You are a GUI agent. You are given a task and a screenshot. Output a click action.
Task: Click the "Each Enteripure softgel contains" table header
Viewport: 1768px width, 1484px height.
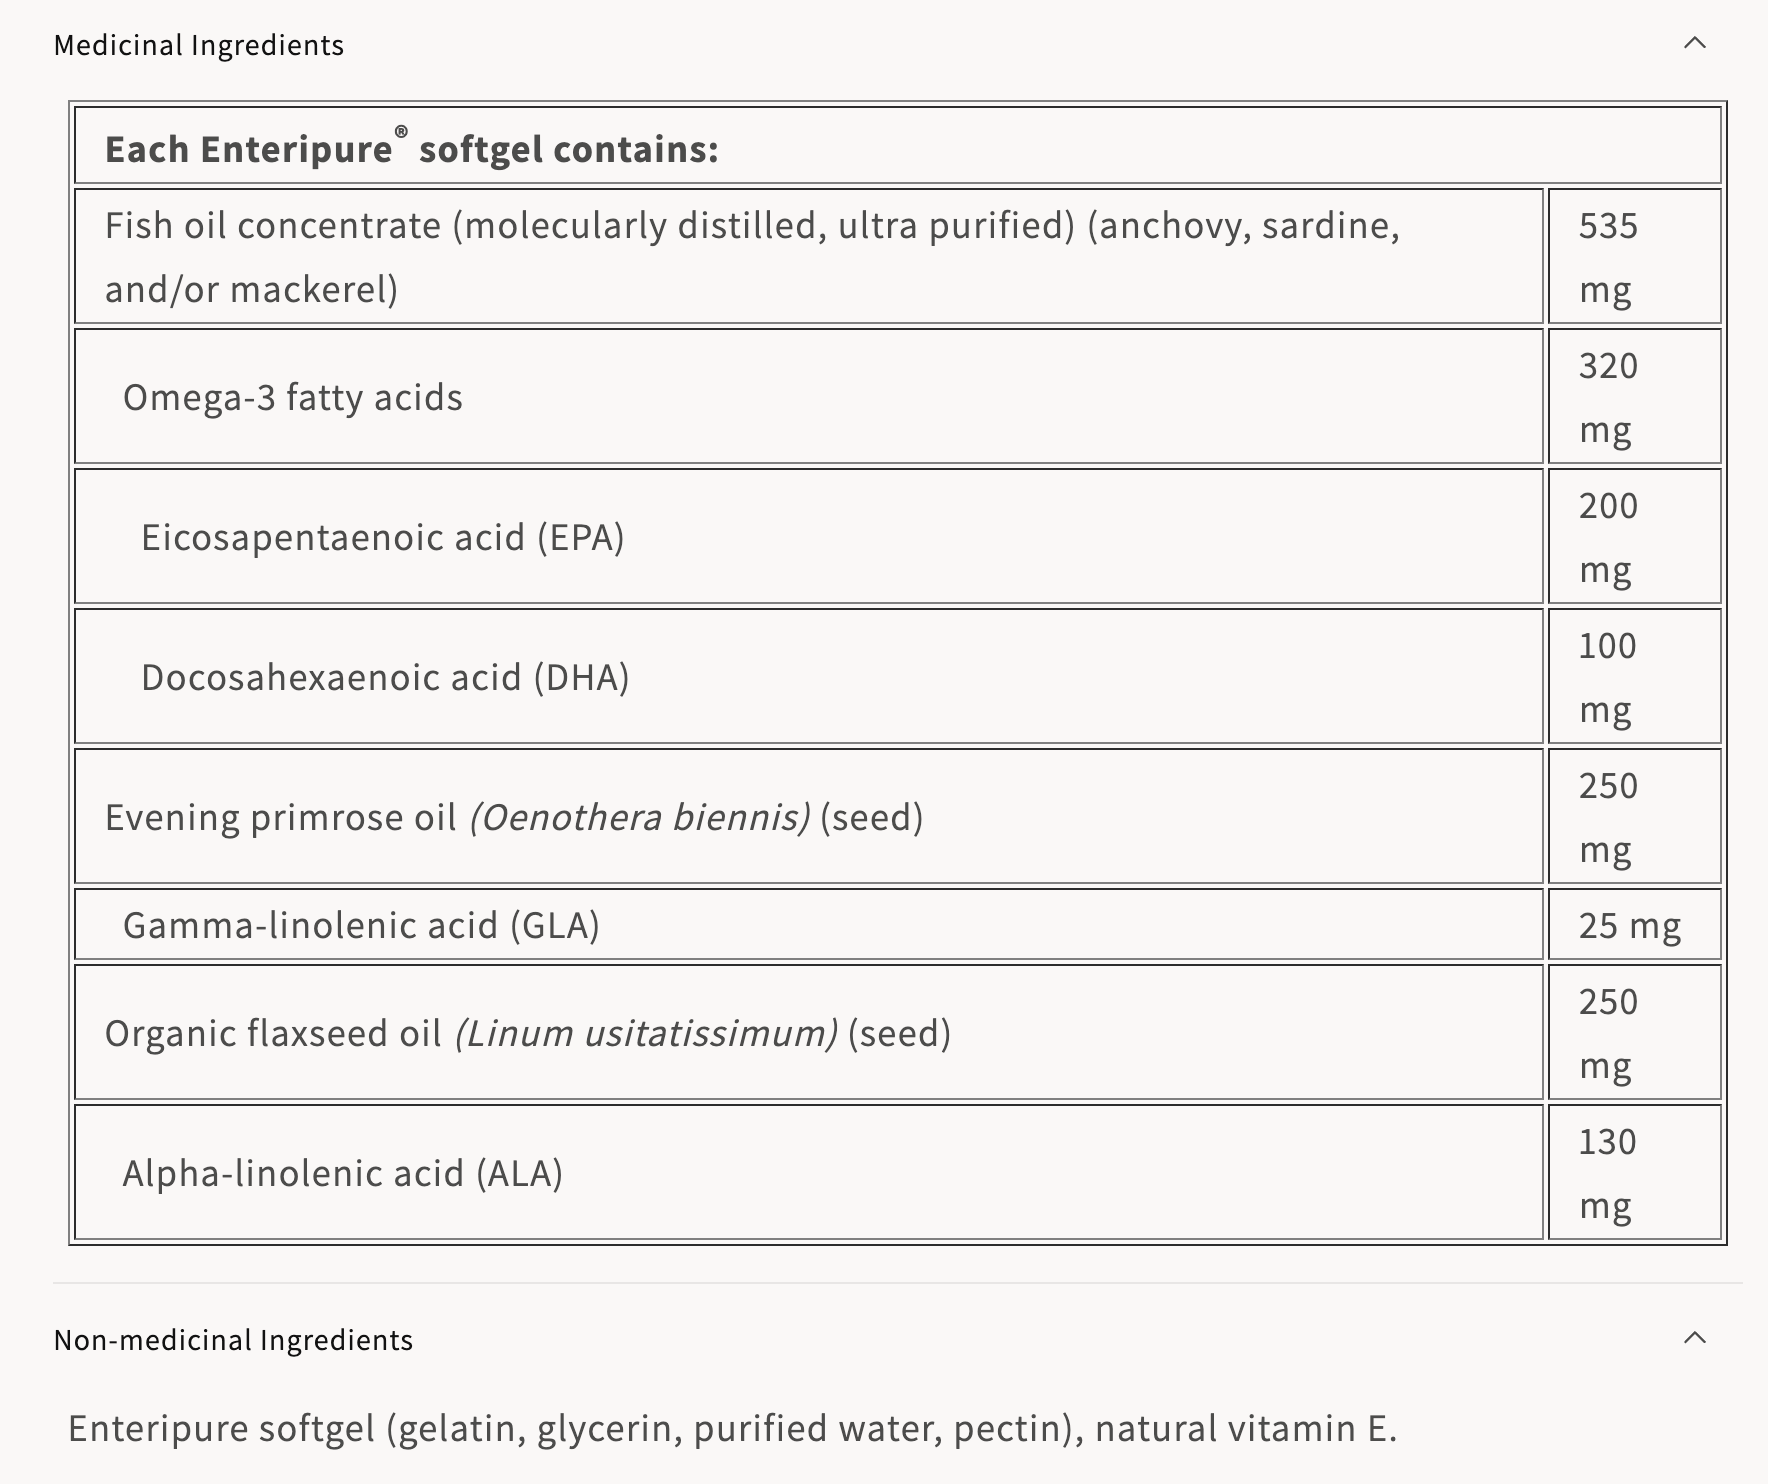pyautogui.click(x=412, y=149)
